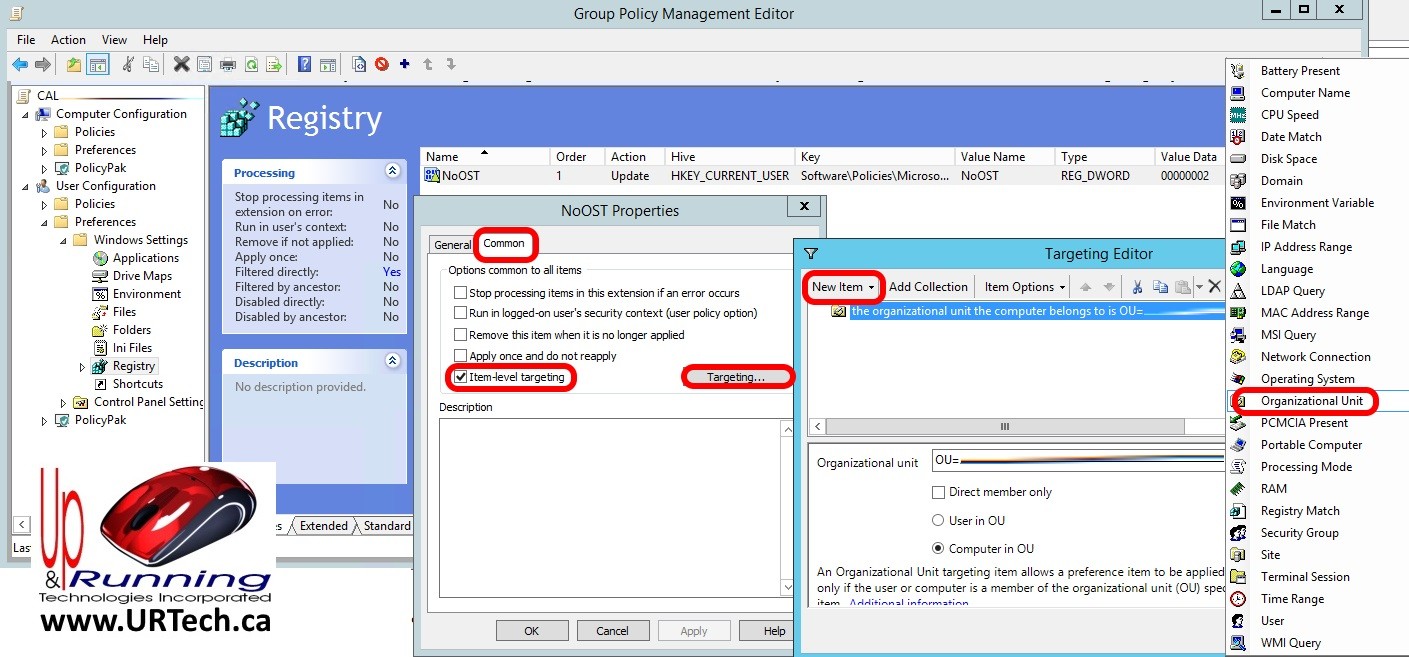1409x657 pixels.
Task: Click the Cut icon in Targeting Editor
Action: (1137, 287)
